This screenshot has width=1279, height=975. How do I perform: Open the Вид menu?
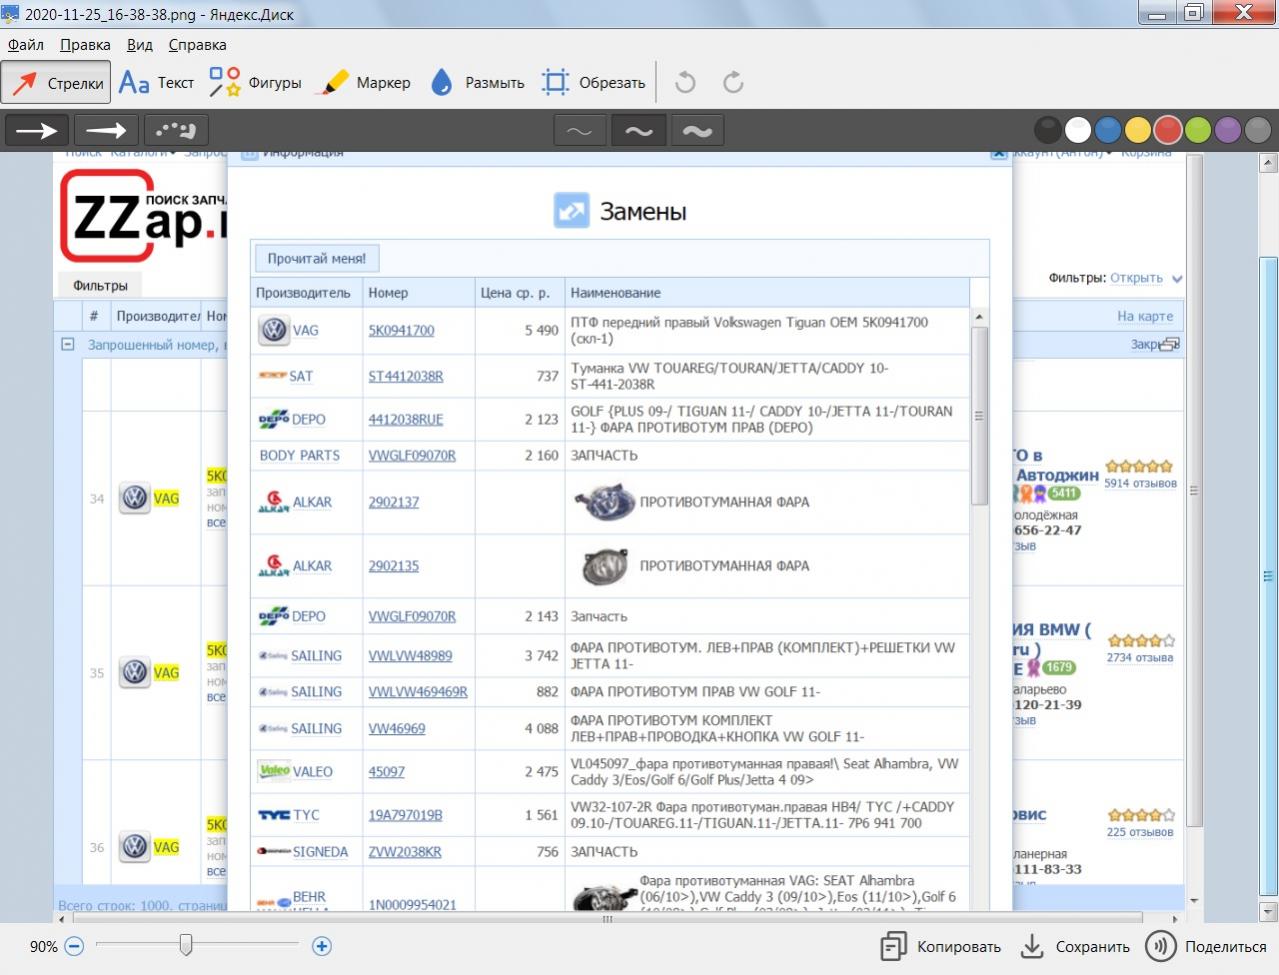[140, 44]
